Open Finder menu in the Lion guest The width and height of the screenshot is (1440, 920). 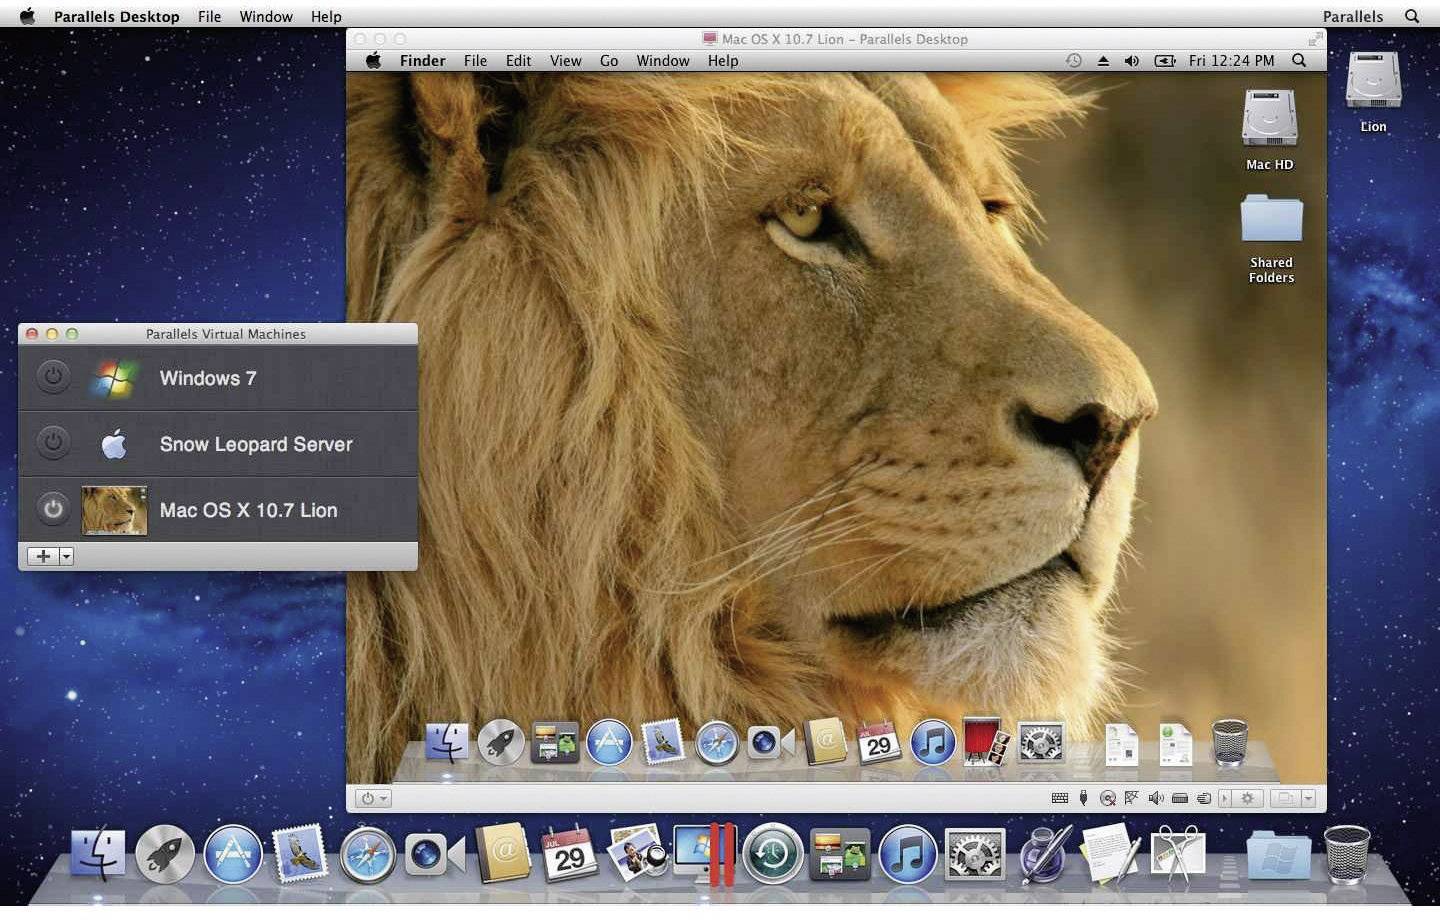point(422,60)
